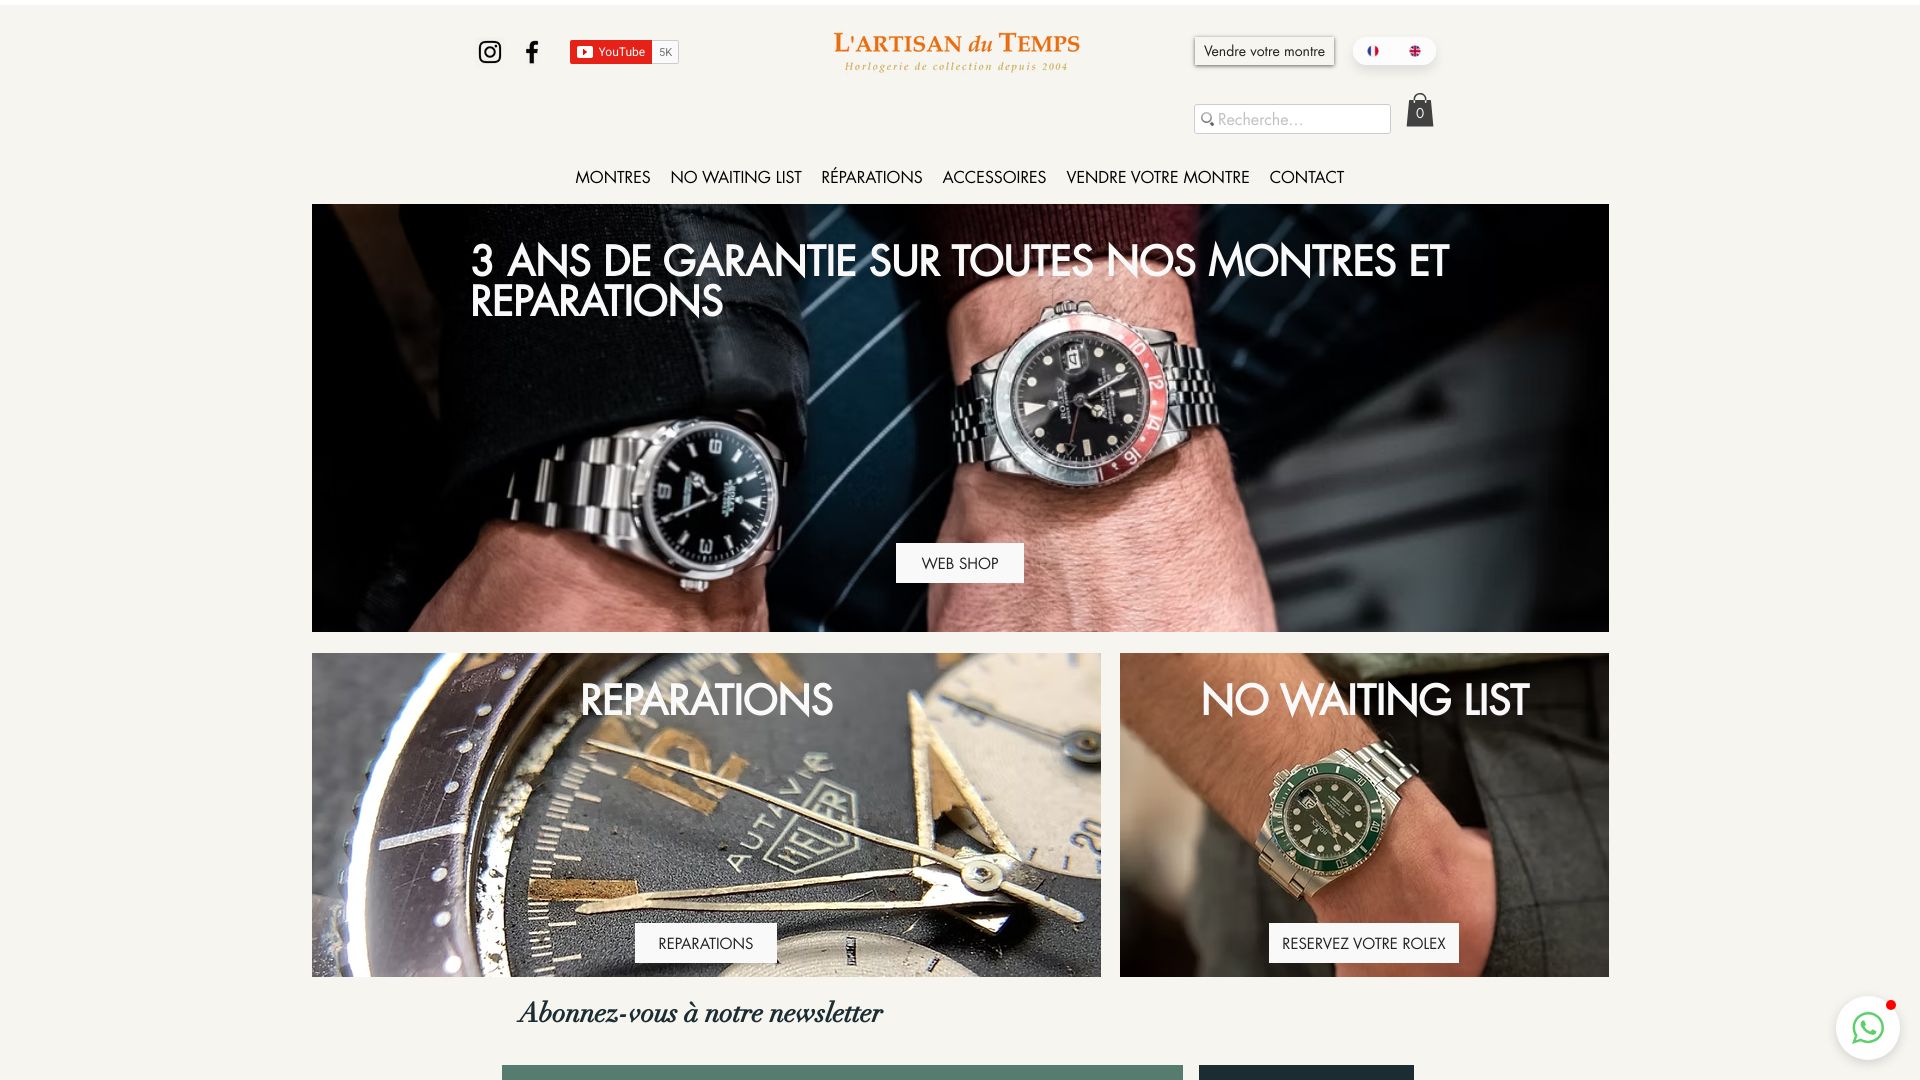Click the REPARATIONS button on Heuer image

click(x=705, y=943)
